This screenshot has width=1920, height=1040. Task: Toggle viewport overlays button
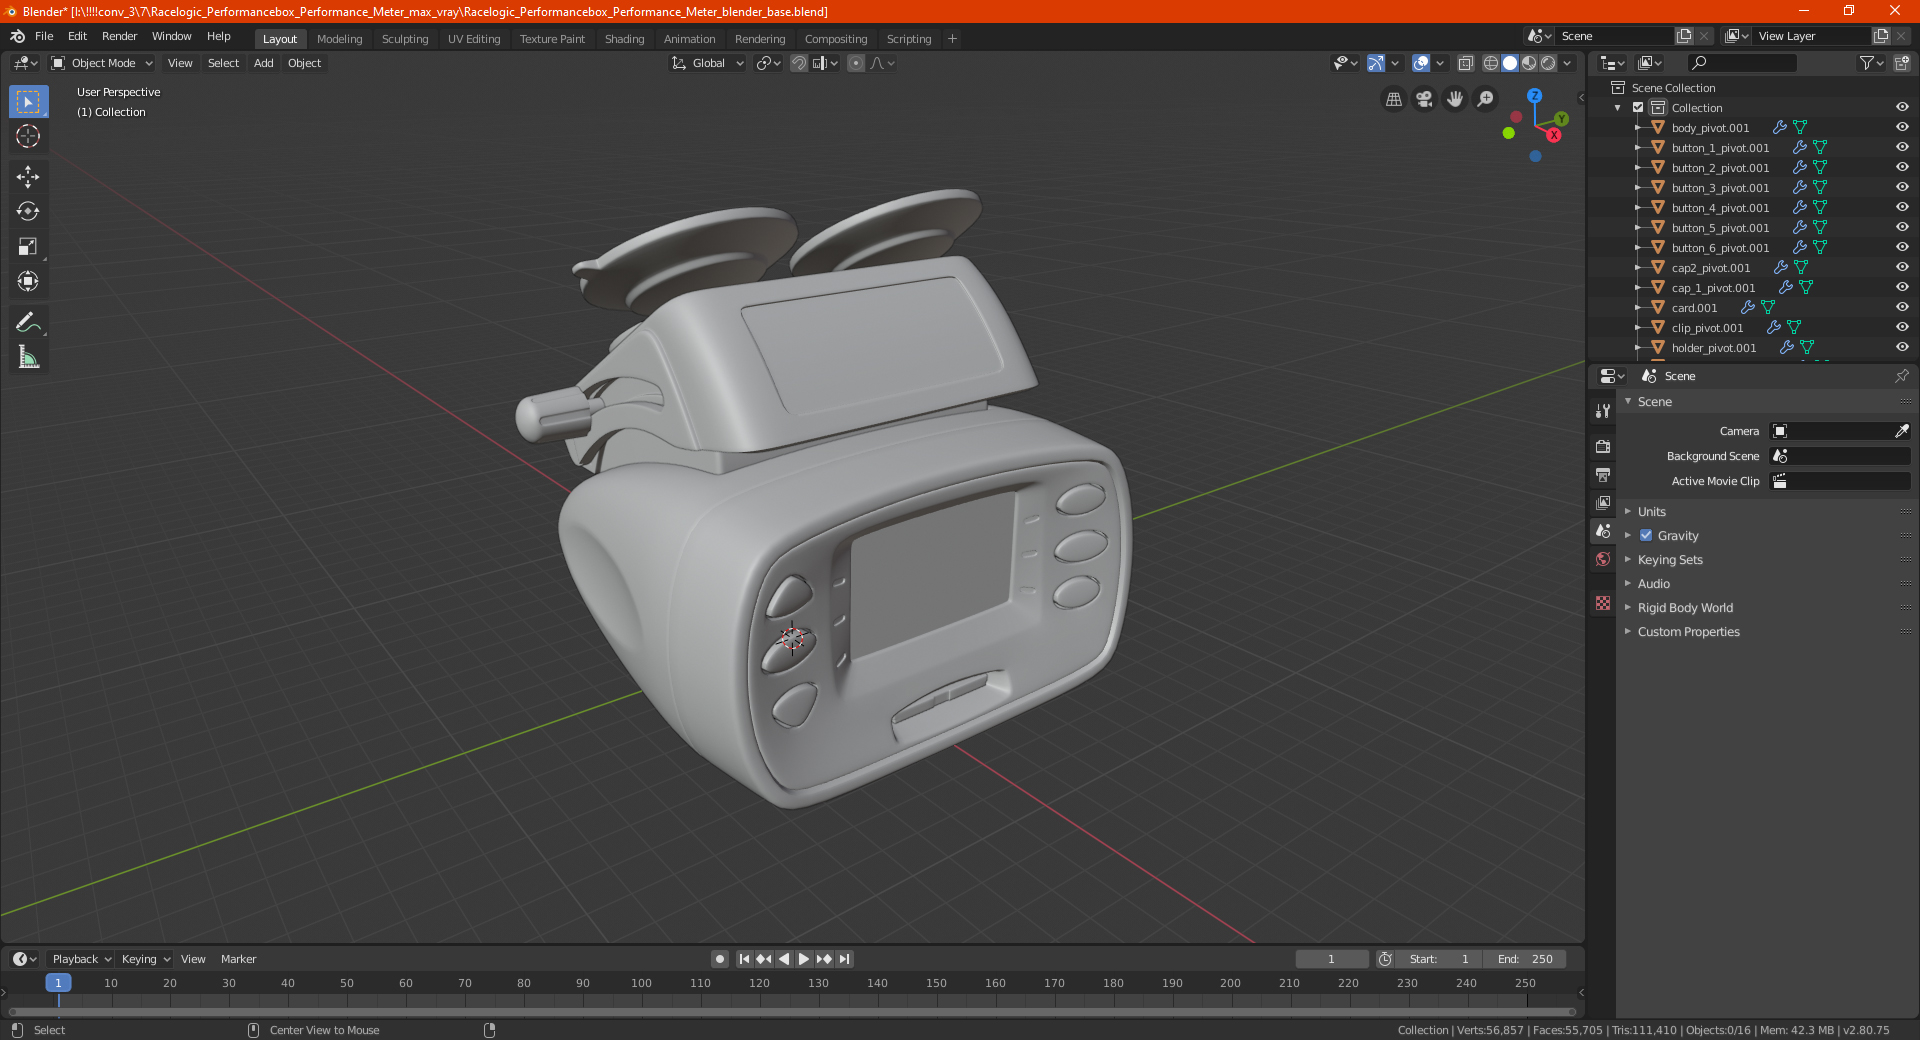pos(1420,63)
